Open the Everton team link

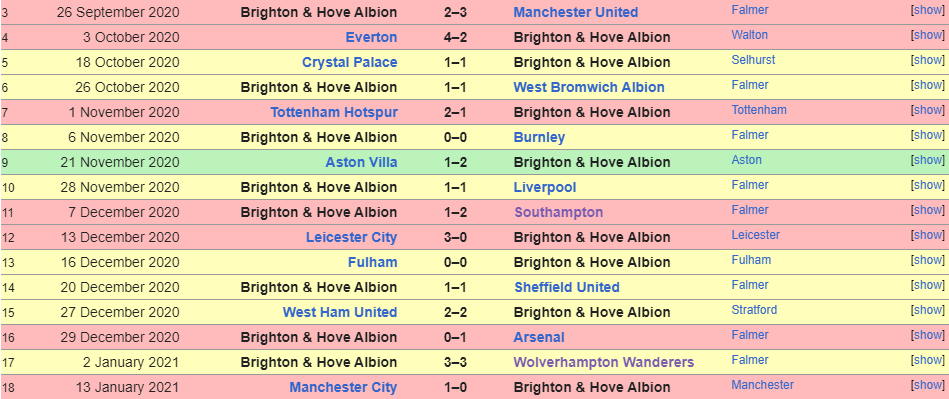pos(372,38)
